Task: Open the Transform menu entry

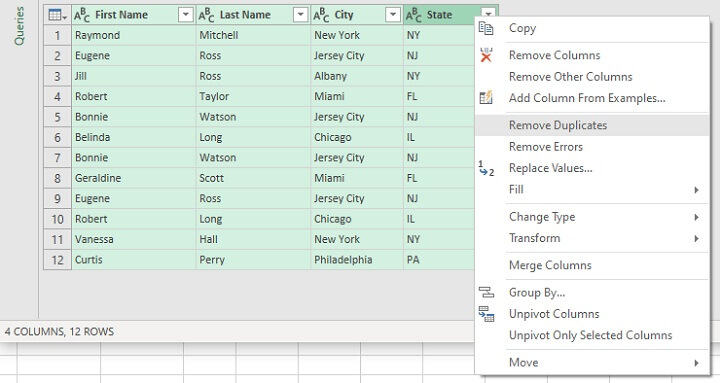Action: point(592,238)
